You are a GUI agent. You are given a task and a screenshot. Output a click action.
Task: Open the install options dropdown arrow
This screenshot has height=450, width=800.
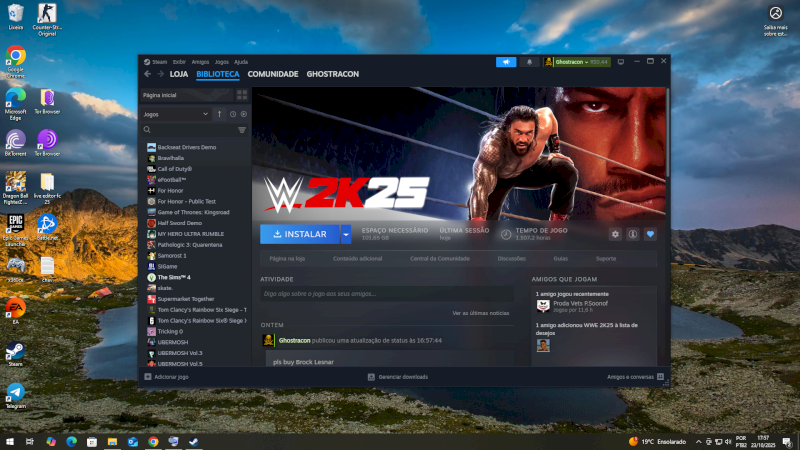346,234
